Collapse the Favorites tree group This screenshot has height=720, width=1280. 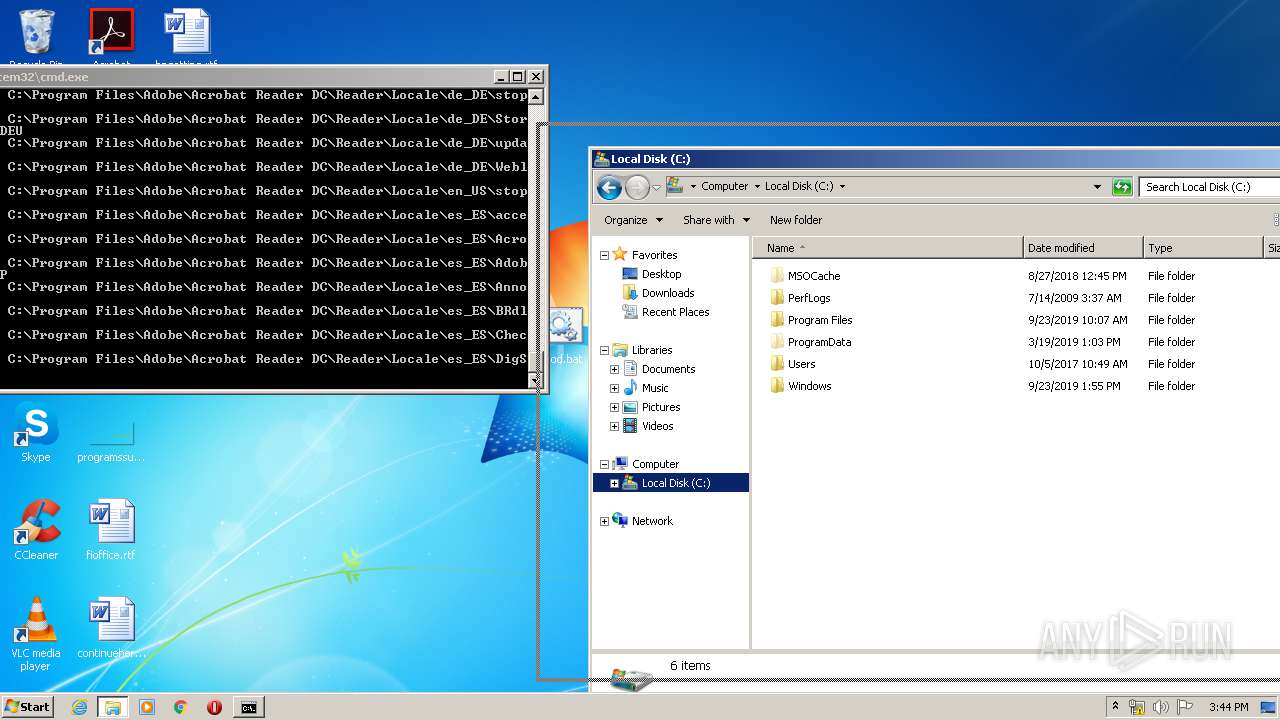click(604, 255)
